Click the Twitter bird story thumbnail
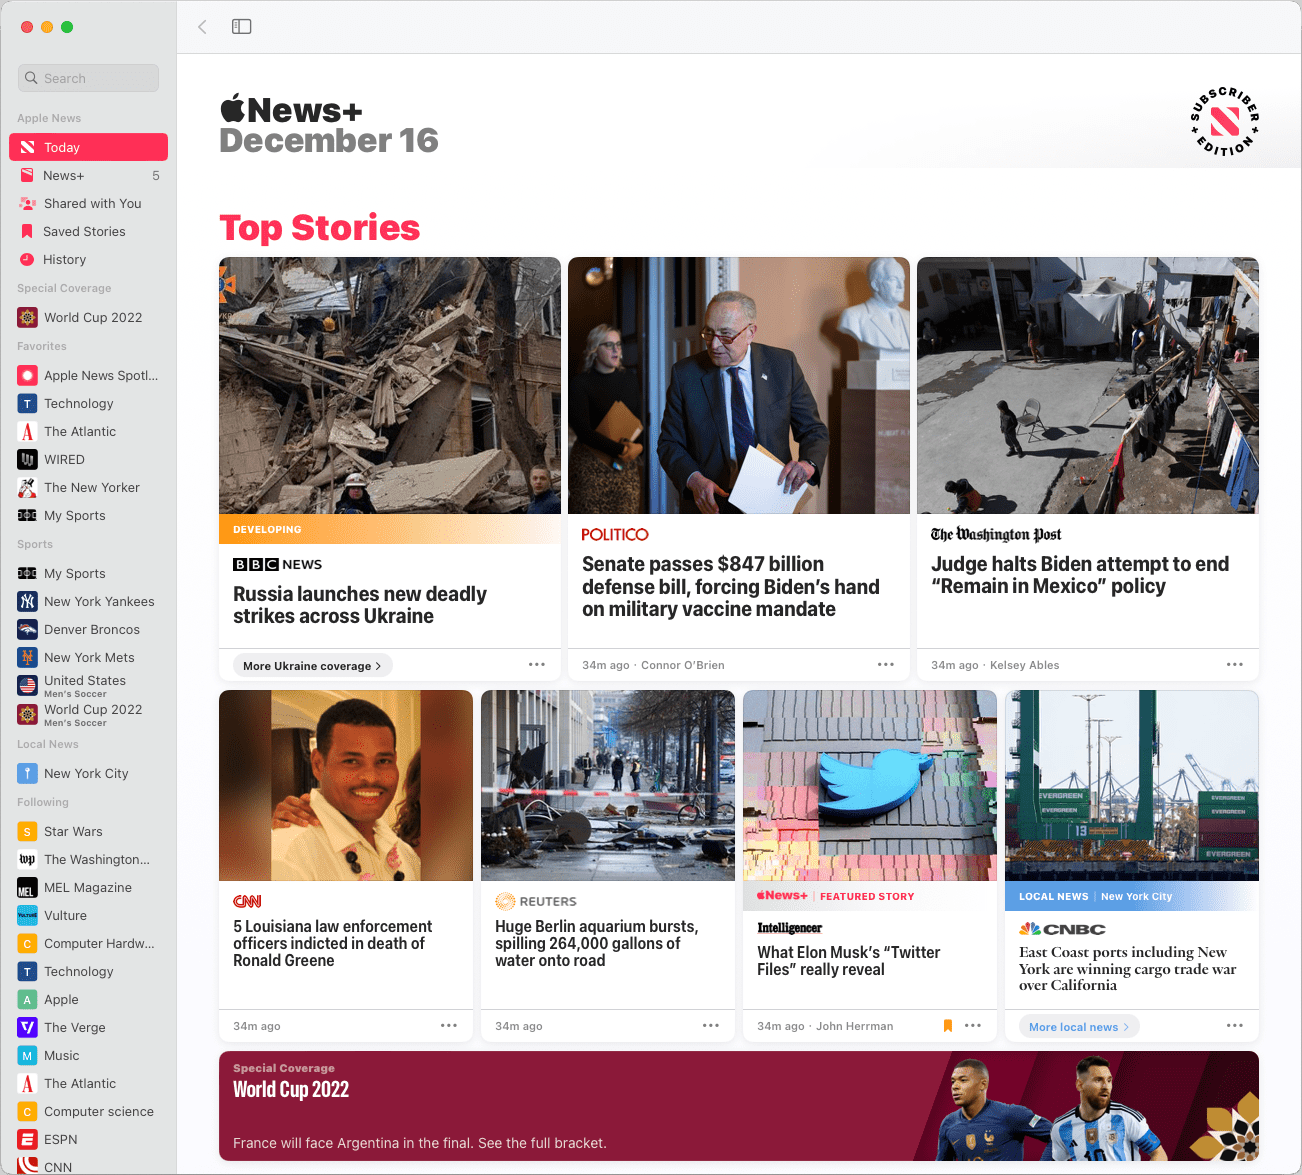This screenshot has width=1302, height=1175. pos(870,786)
